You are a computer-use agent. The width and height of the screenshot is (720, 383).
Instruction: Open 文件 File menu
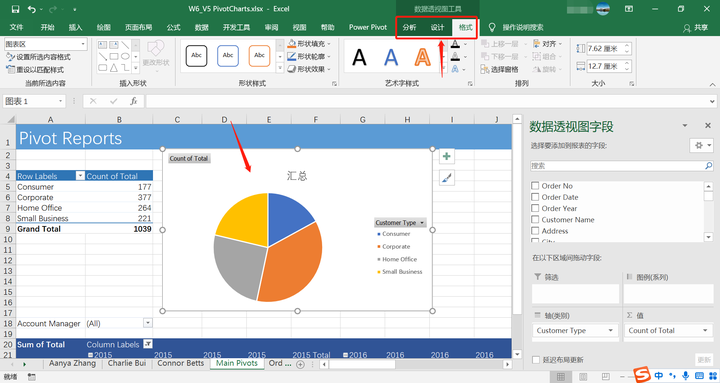tap(16, 27)
